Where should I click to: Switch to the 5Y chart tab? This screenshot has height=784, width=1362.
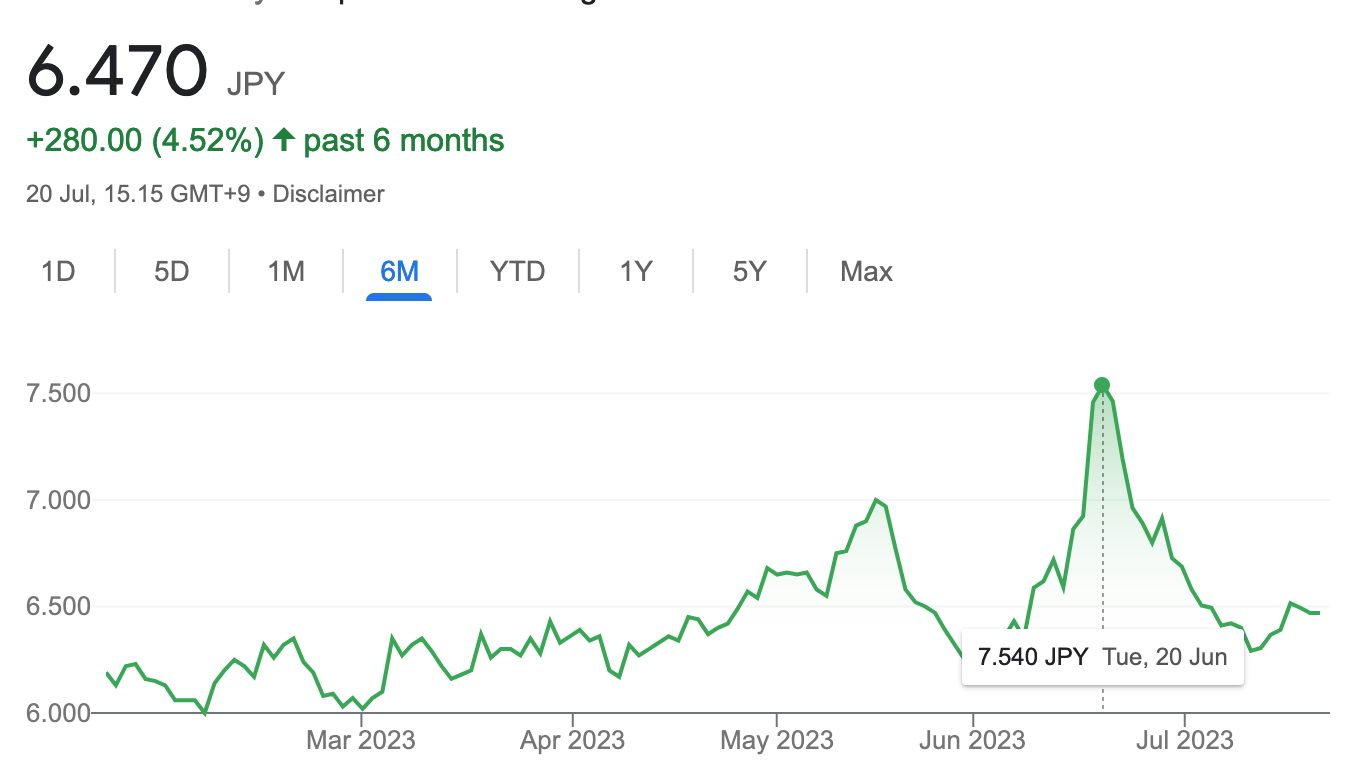tap(749, 271)
